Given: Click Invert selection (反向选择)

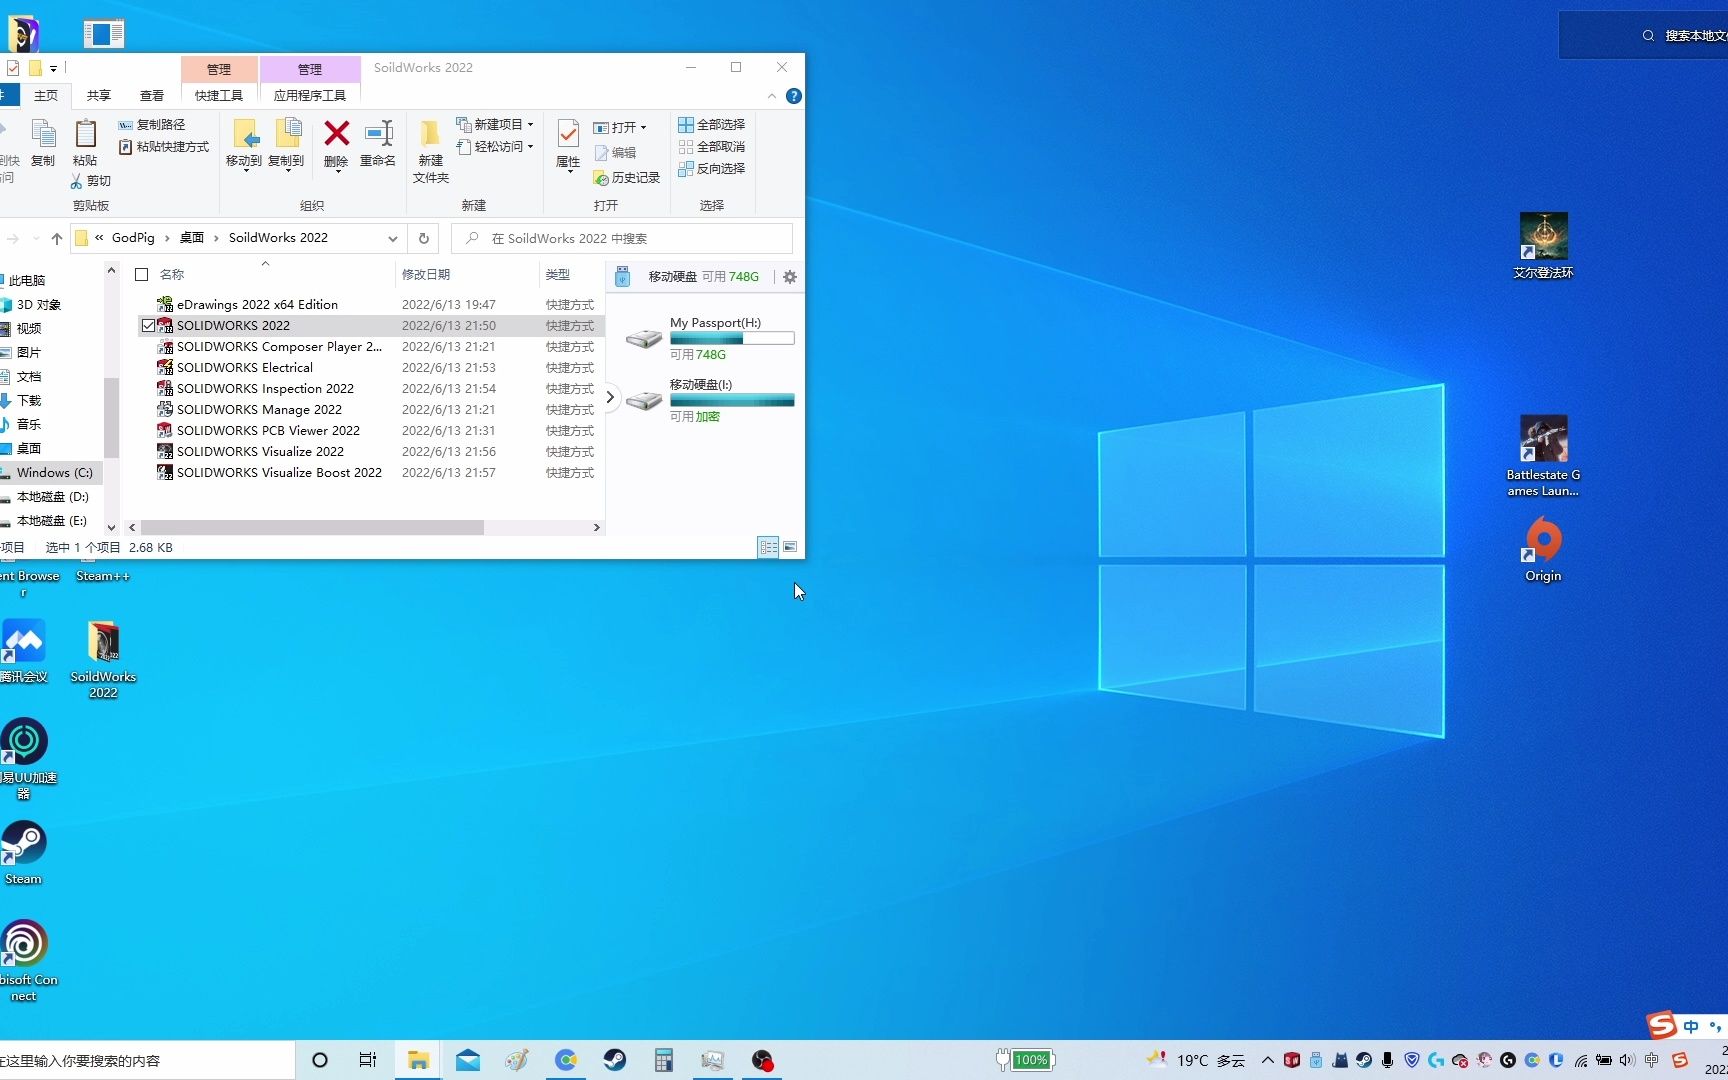Looking at the screenshot, I should coord(712,169).
